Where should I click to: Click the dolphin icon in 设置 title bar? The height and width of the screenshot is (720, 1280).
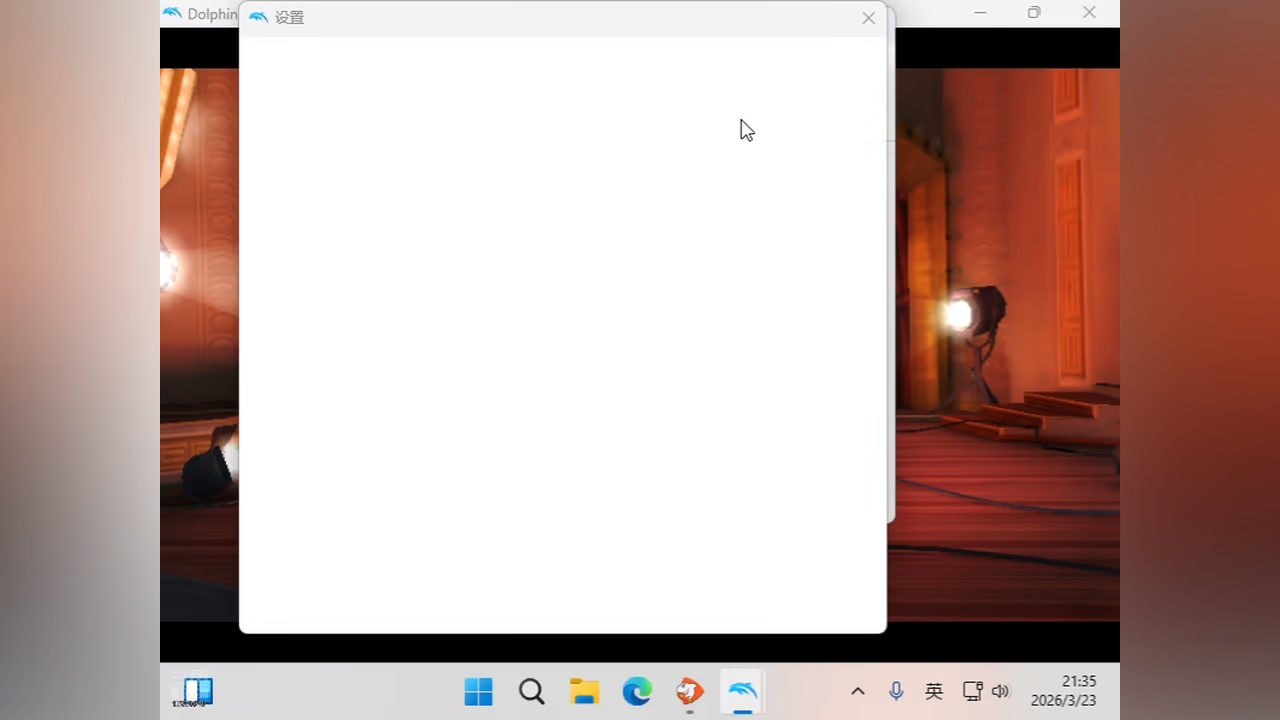pyautogui.click(x=258, y=18)
